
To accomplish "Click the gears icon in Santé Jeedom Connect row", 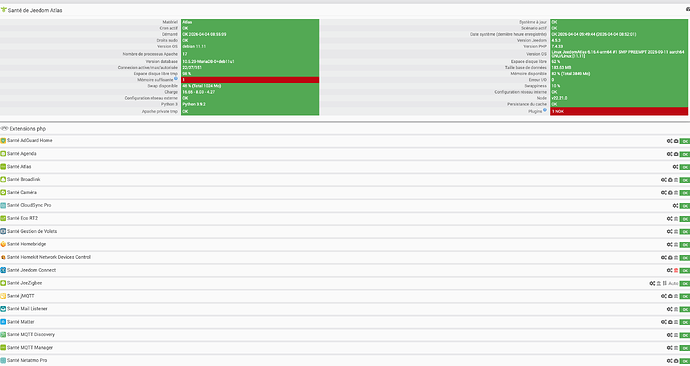I will (669, 270).
